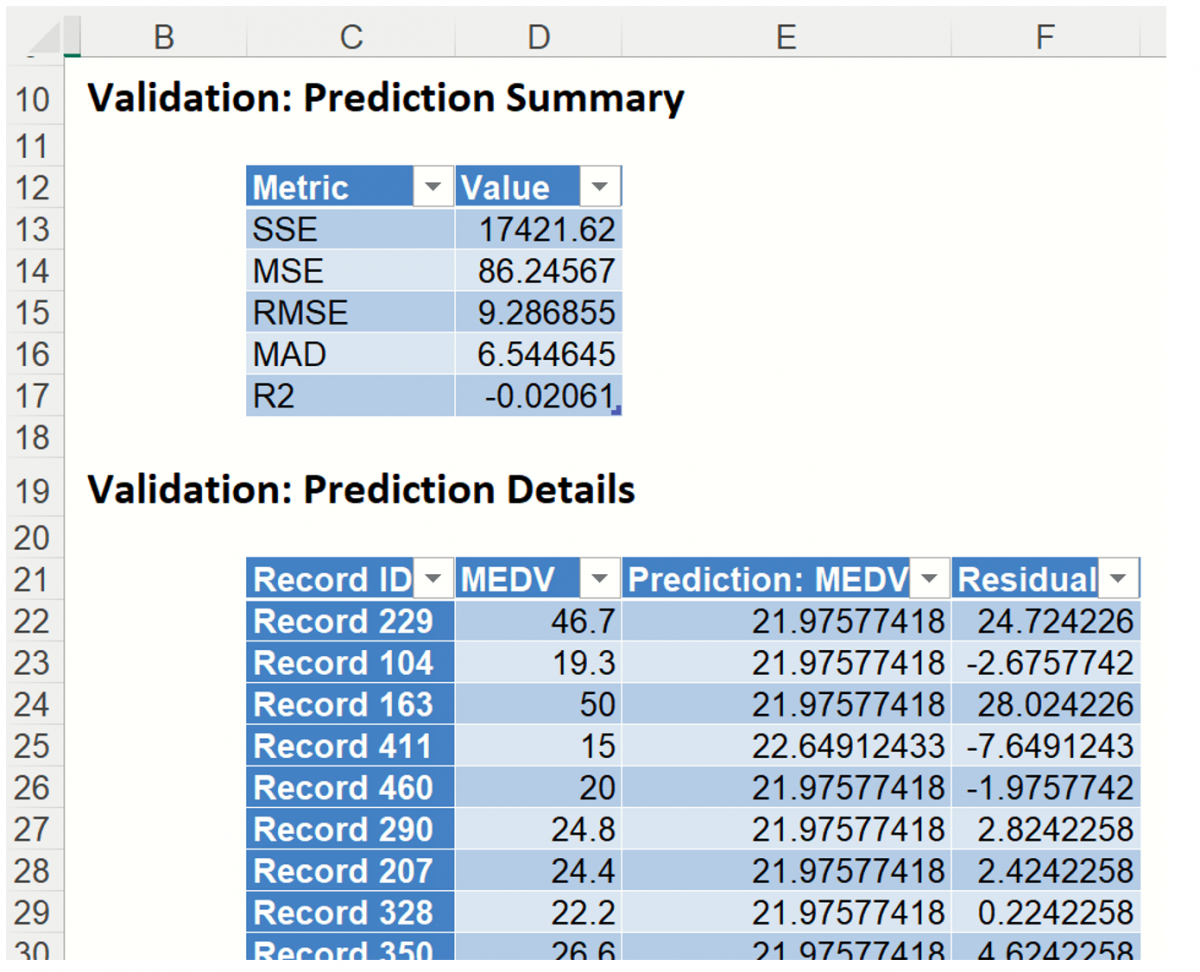
Task: Select row 22 header
Action: pyautogui.click(x=32, y=621)
